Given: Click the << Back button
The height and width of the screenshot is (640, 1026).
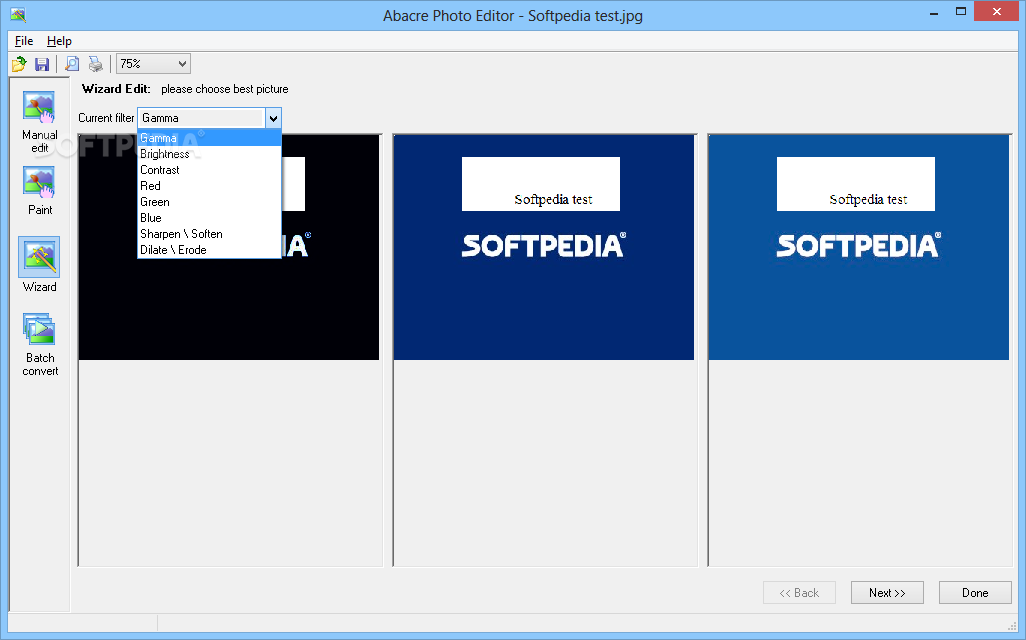Looking at the screenshot, I should point(799,593).
